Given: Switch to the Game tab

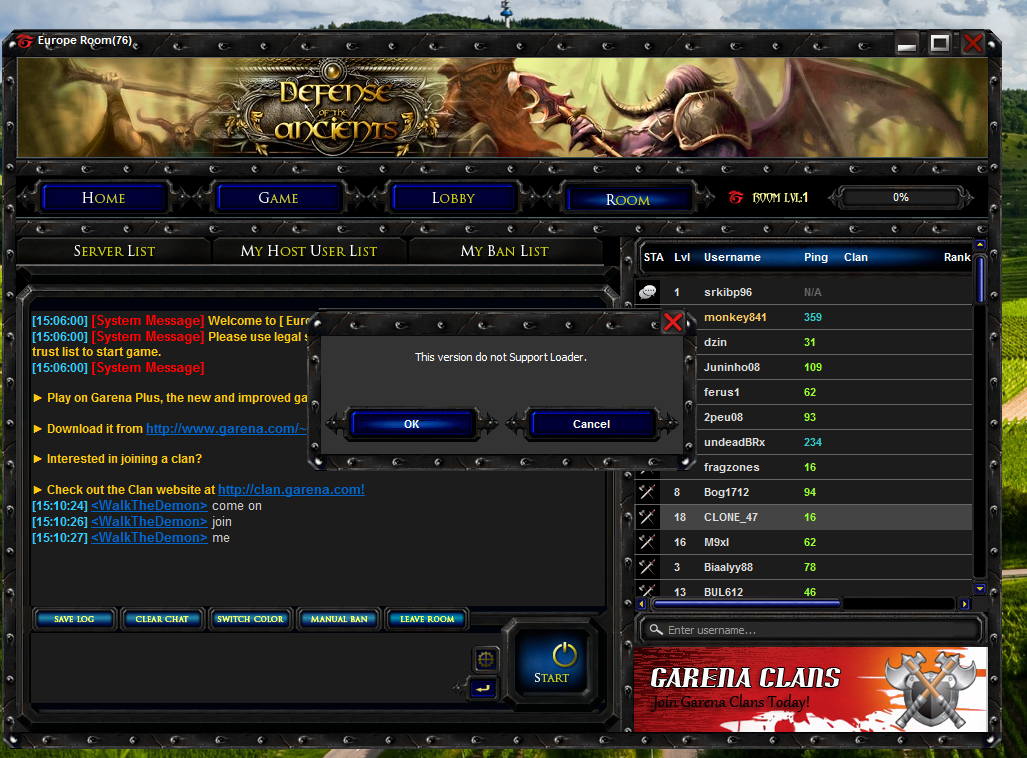Looking at the screenshot, I should pos(278,198).
